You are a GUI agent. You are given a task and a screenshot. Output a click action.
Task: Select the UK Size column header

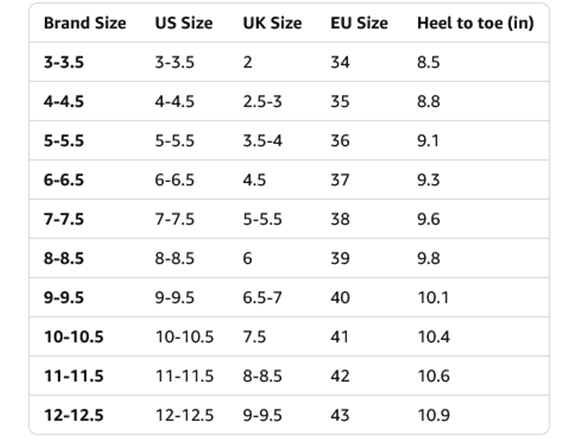[272, 23]
